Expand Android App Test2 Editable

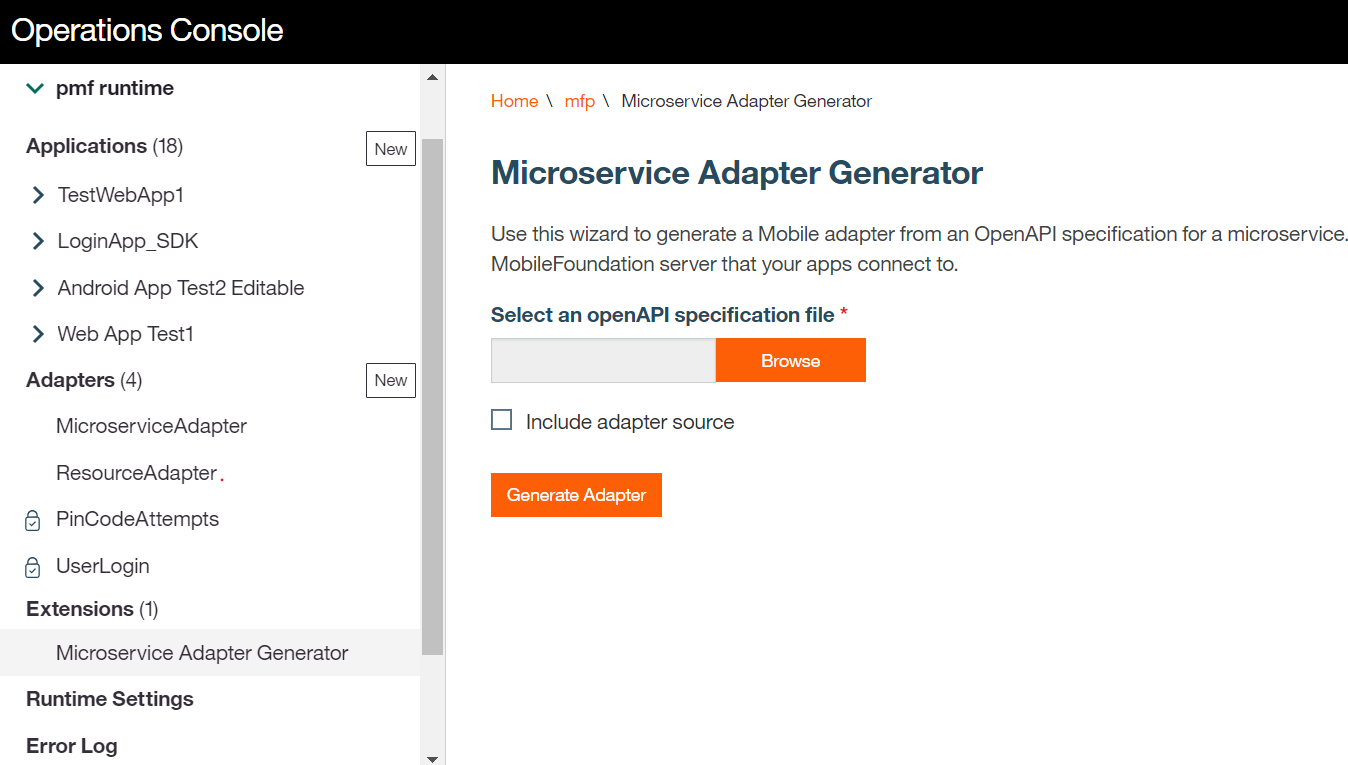pos(38,288)
